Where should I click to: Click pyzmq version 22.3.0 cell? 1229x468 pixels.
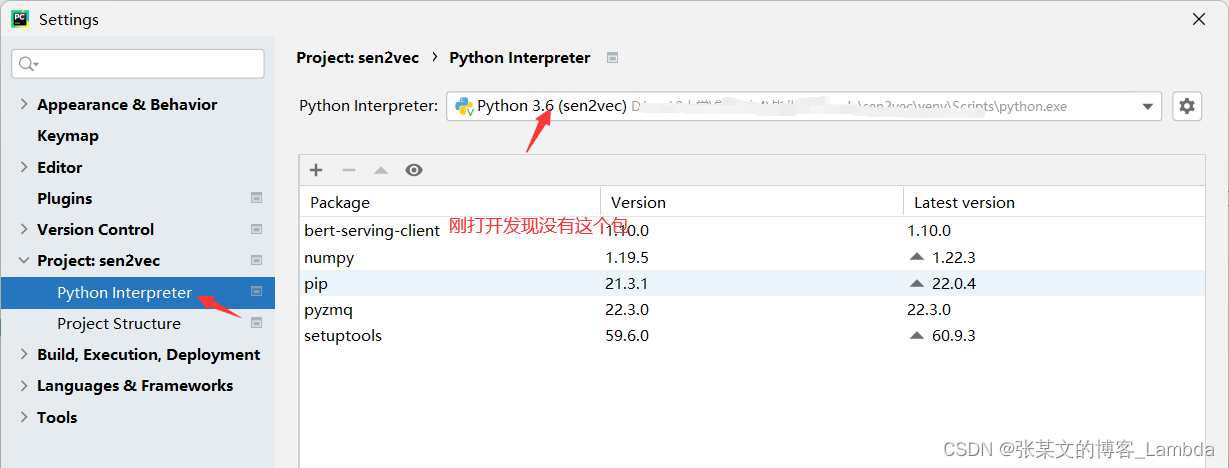coord(627,310)
